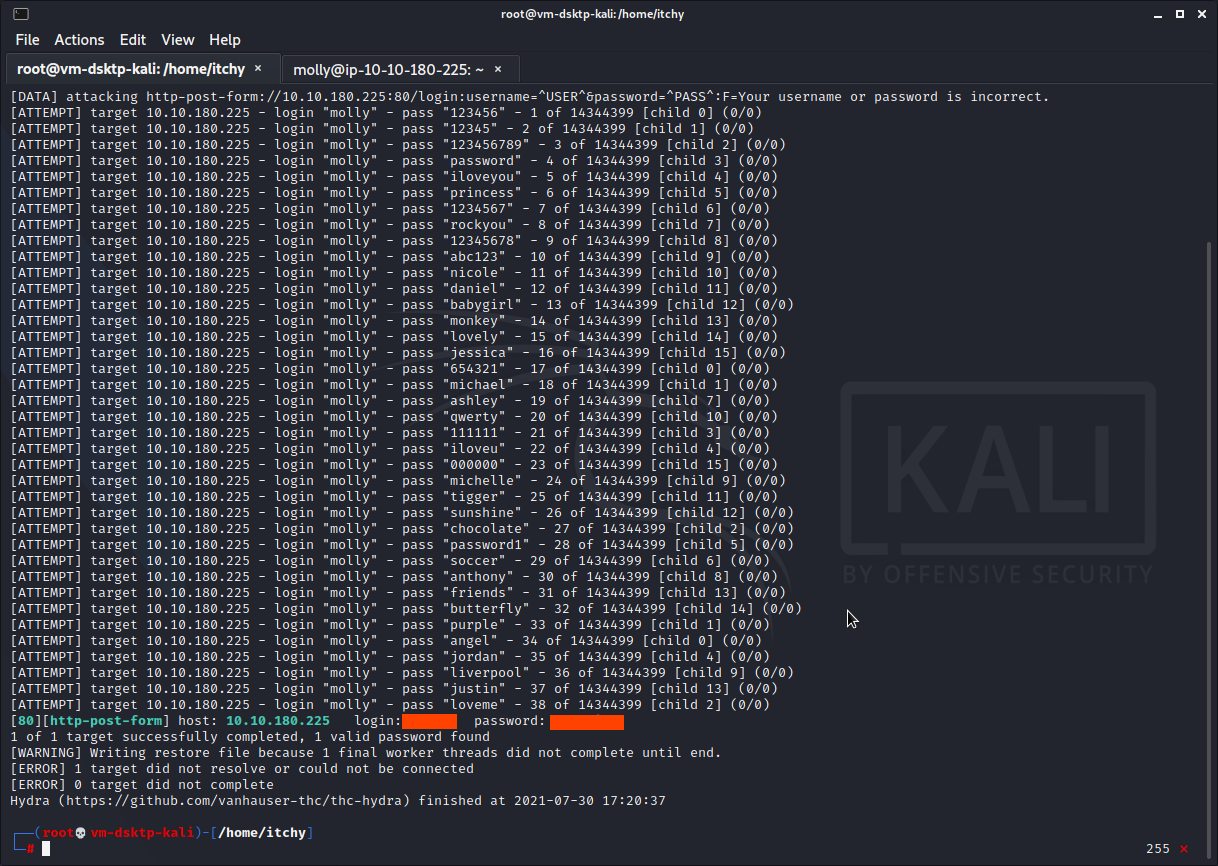Open the File menu
The image size is (1218, 866).
tap(27, 40)
